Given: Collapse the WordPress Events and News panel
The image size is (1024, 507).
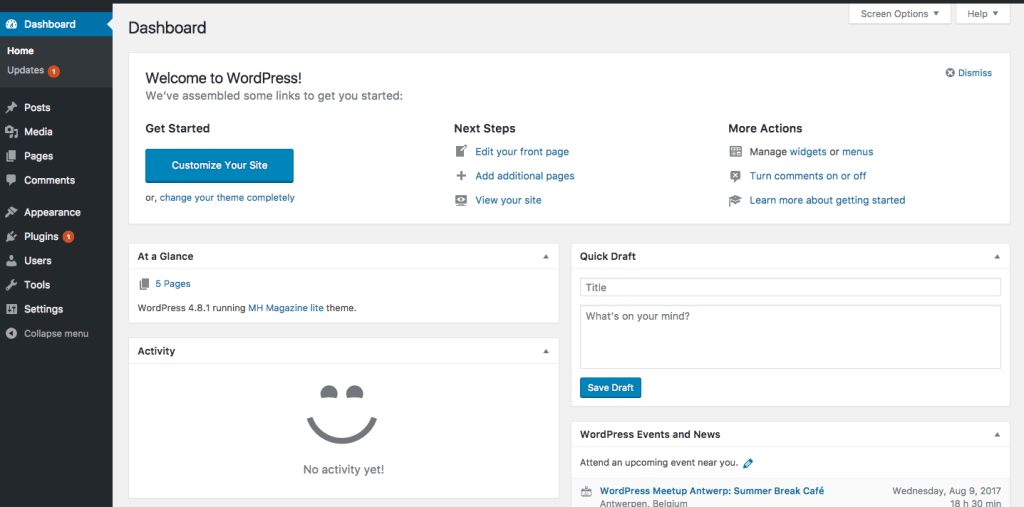Looking at the screenshot, I should pyautogui.click(x=997, y=434).
